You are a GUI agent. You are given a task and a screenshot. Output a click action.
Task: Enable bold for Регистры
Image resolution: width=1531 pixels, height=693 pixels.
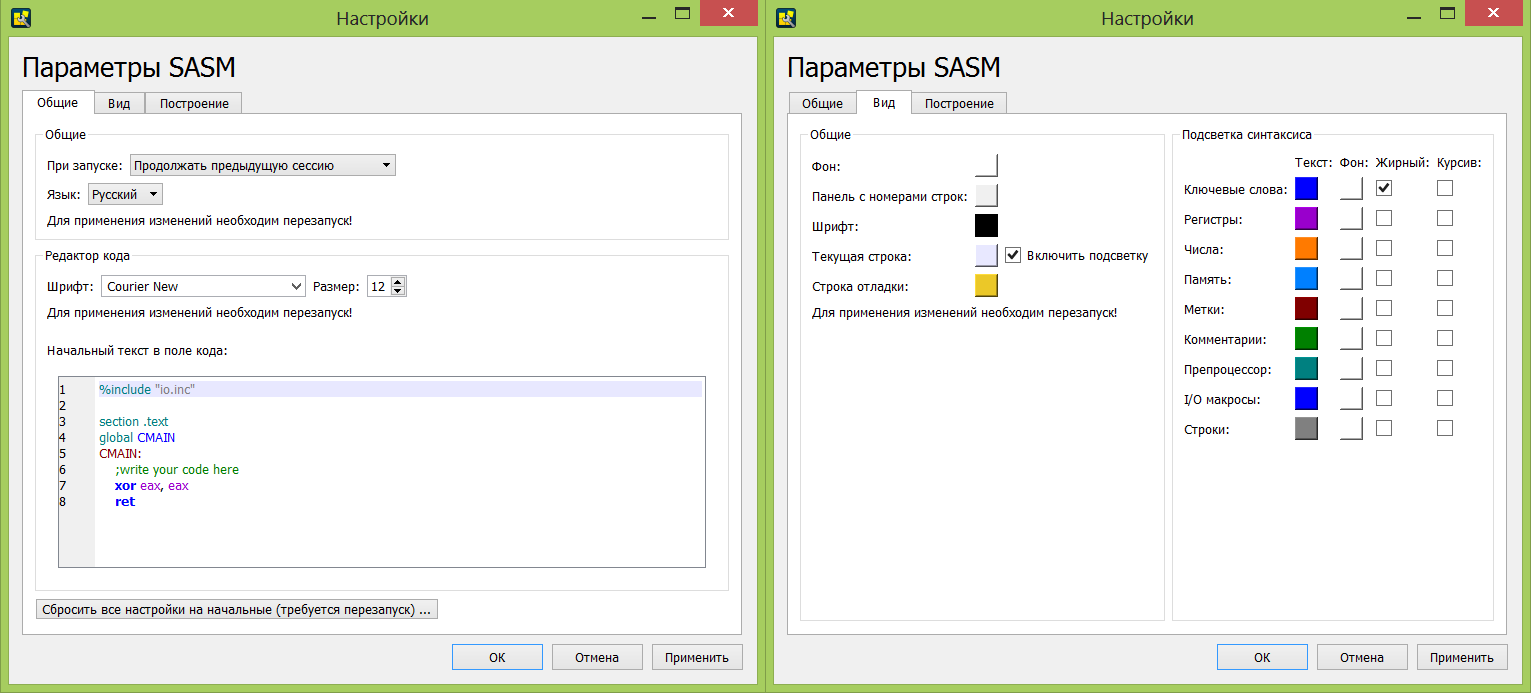(x=1384, y=218)
